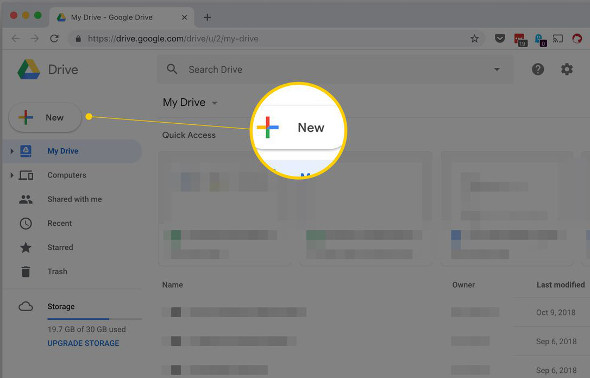Click the Computers devices icon
Screen dimensions: 590x378
tap(26, 175)
